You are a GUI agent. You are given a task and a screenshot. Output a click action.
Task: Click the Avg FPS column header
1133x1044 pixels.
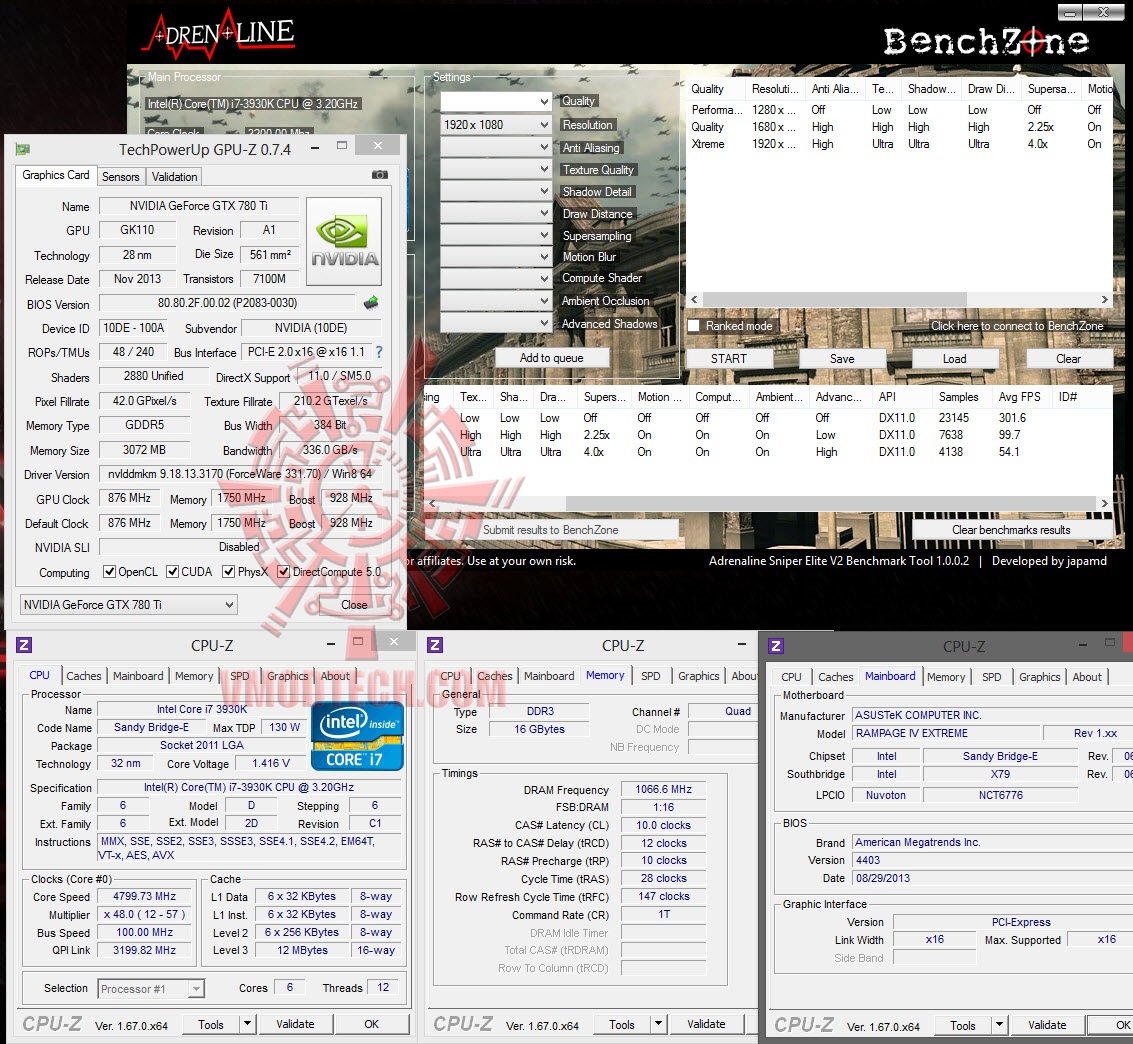tap(1020, 397)
